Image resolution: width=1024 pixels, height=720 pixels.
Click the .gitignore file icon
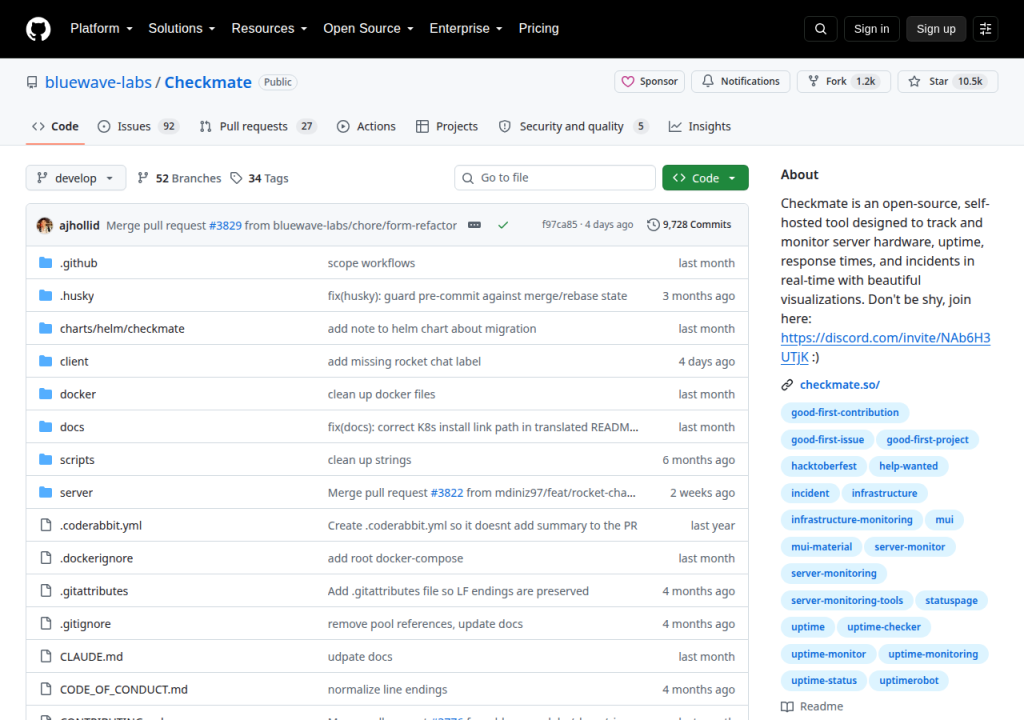point(46,623)
